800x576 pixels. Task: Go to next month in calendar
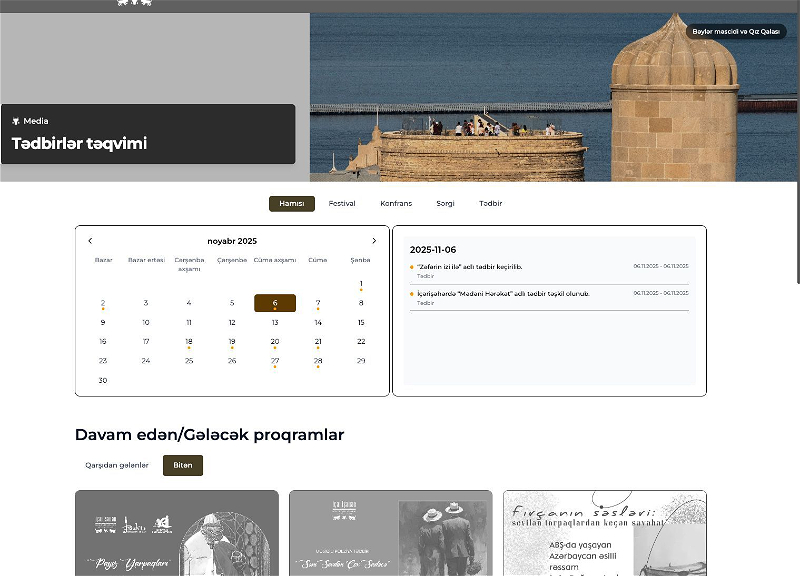(x=374, y=241)
